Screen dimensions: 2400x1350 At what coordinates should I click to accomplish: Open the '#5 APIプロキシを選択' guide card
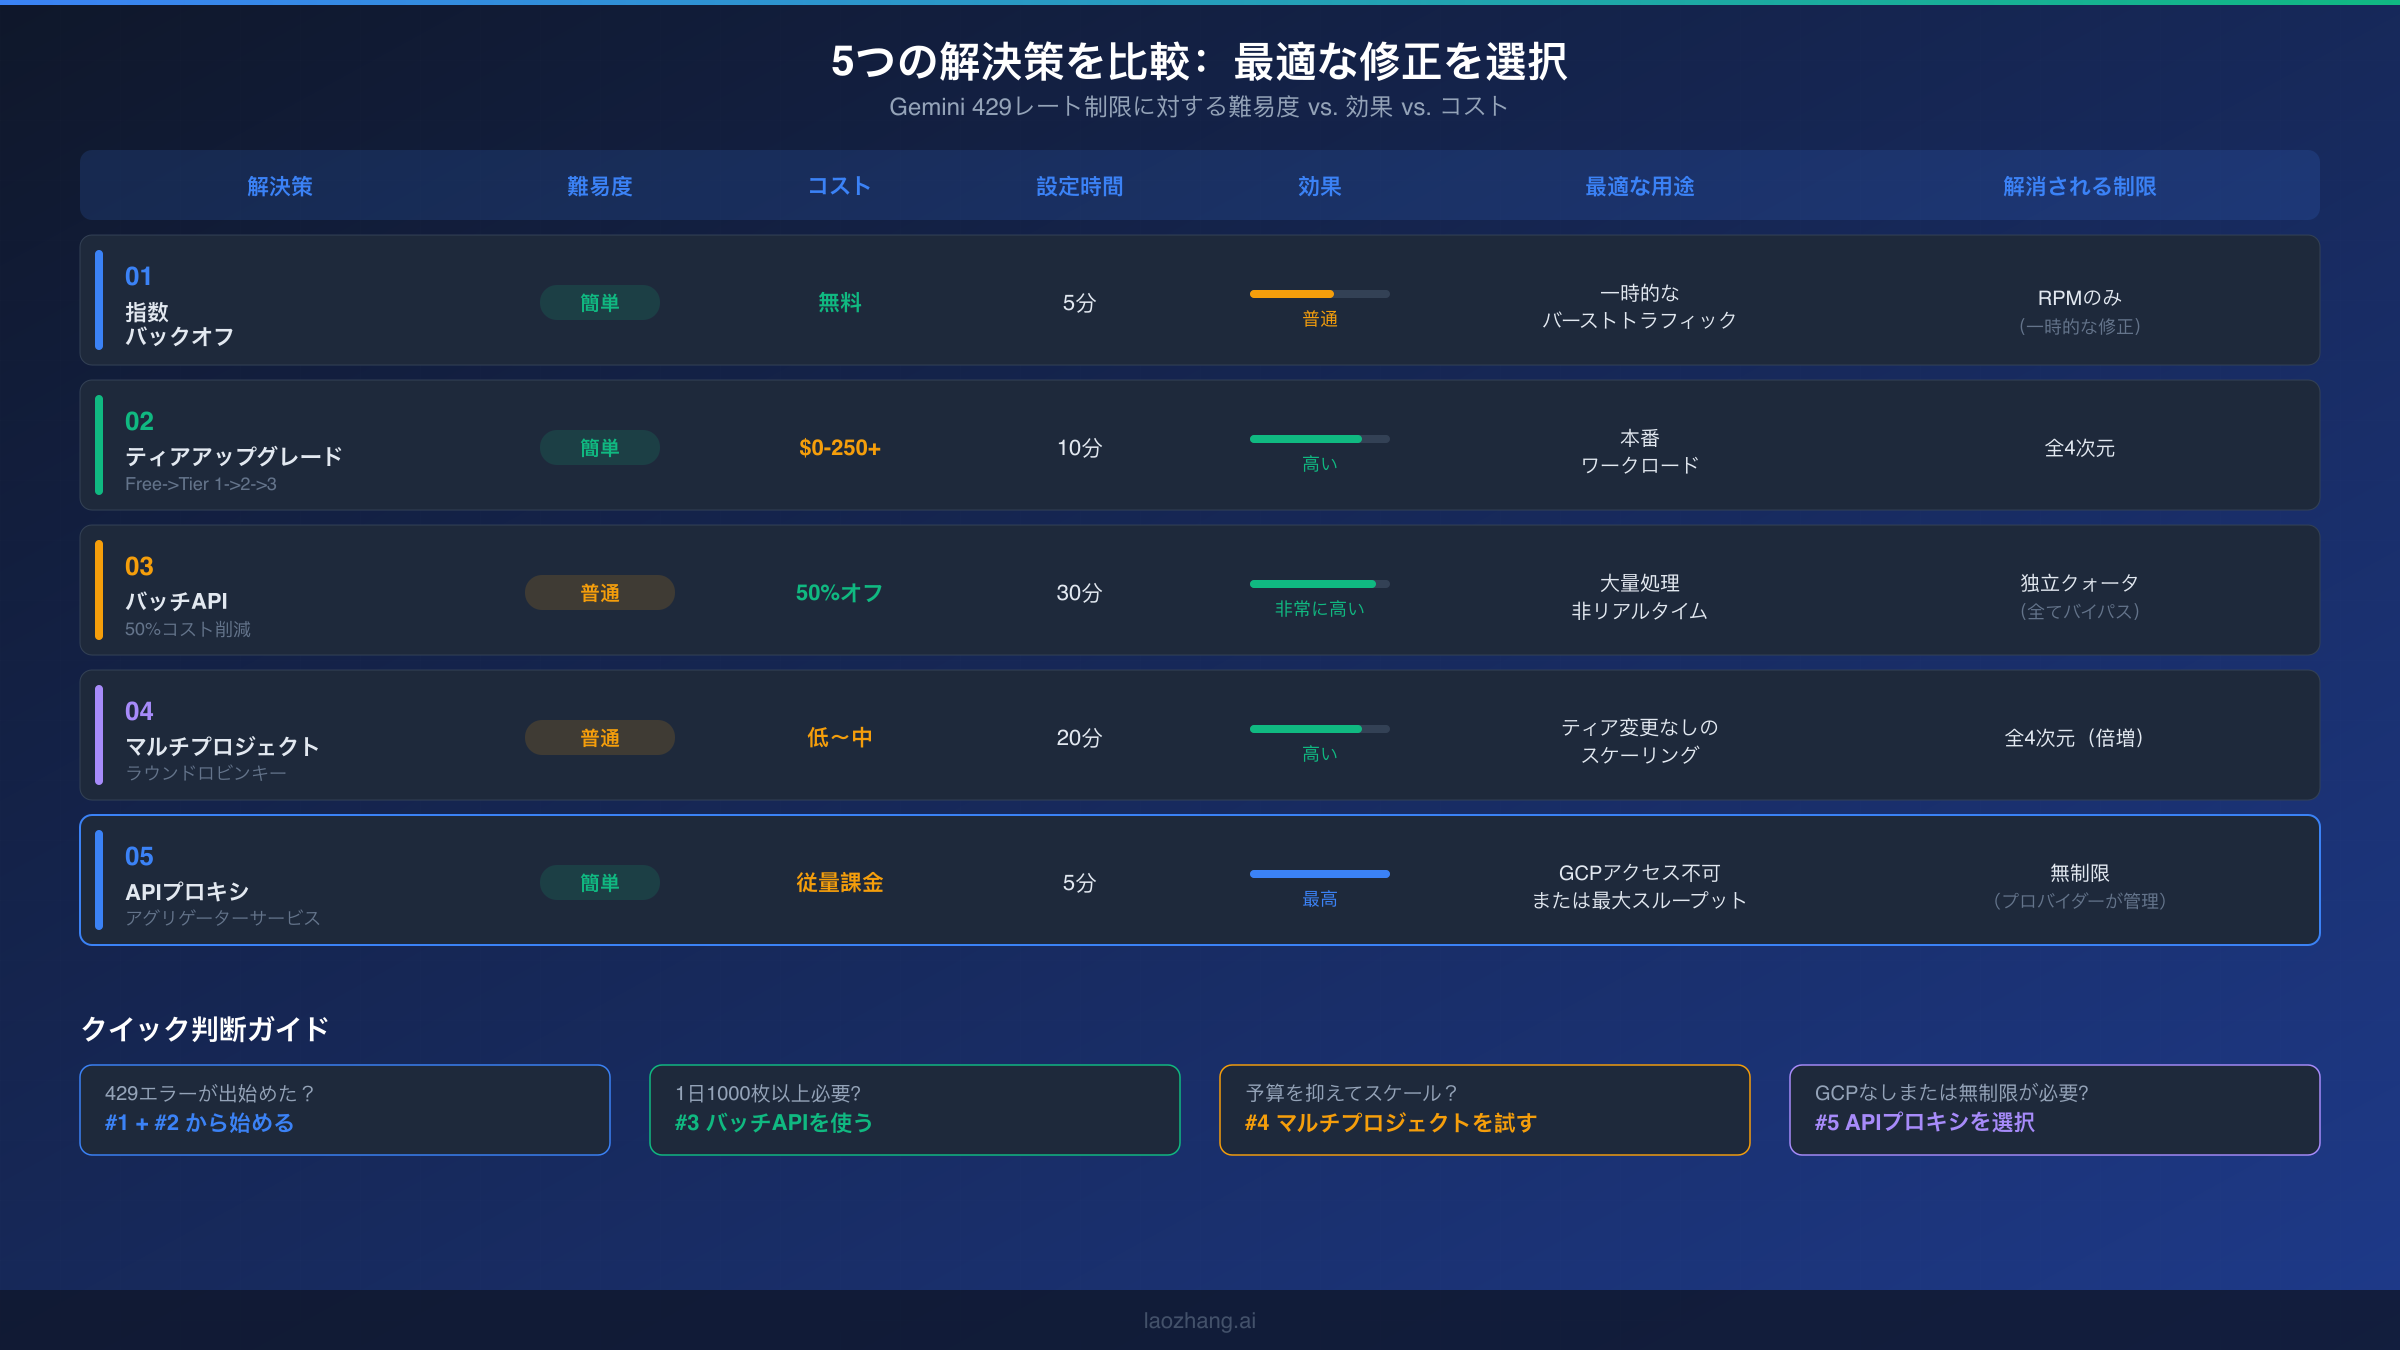2054,1110
